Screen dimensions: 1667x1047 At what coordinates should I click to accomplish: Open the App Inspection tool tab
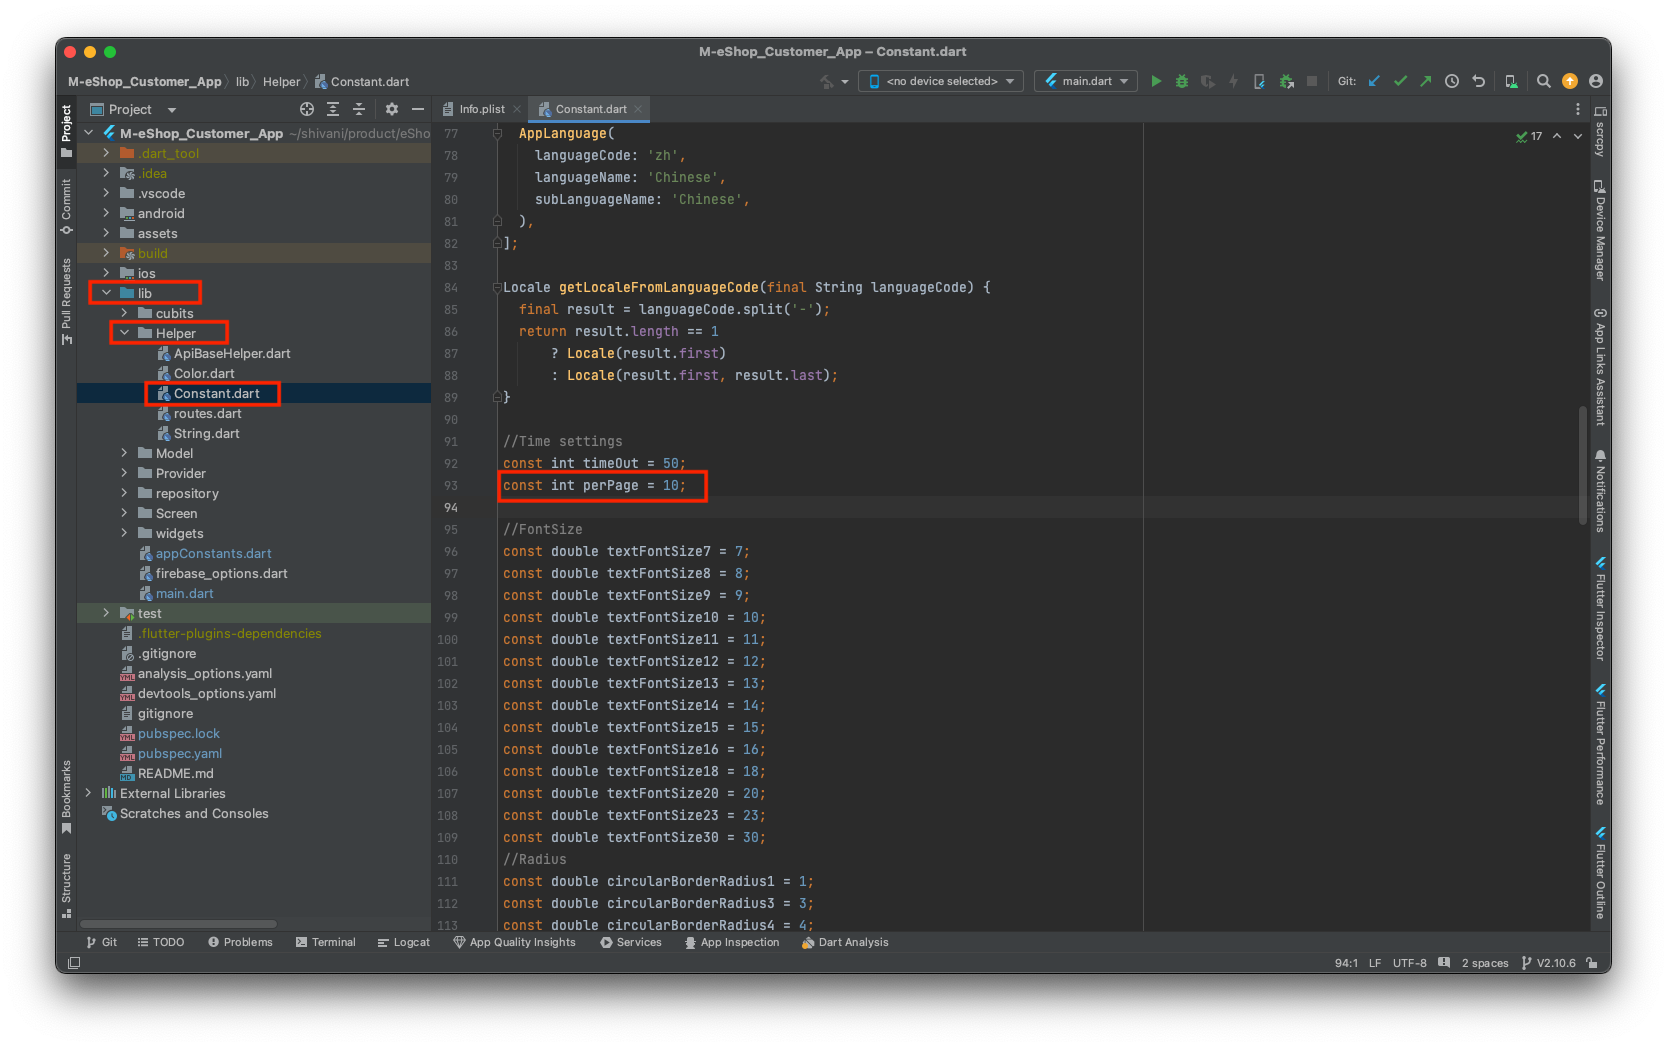point(732,942)
